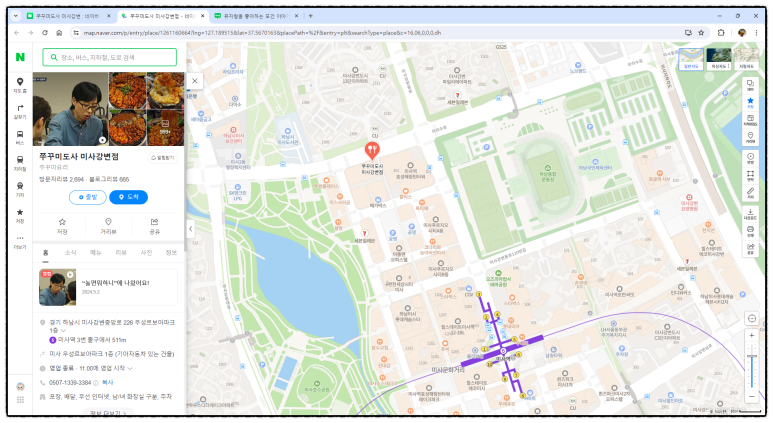Select the distance ruler tool
The width and height of the screenshot is (773, 423).
tap(750, 193)
